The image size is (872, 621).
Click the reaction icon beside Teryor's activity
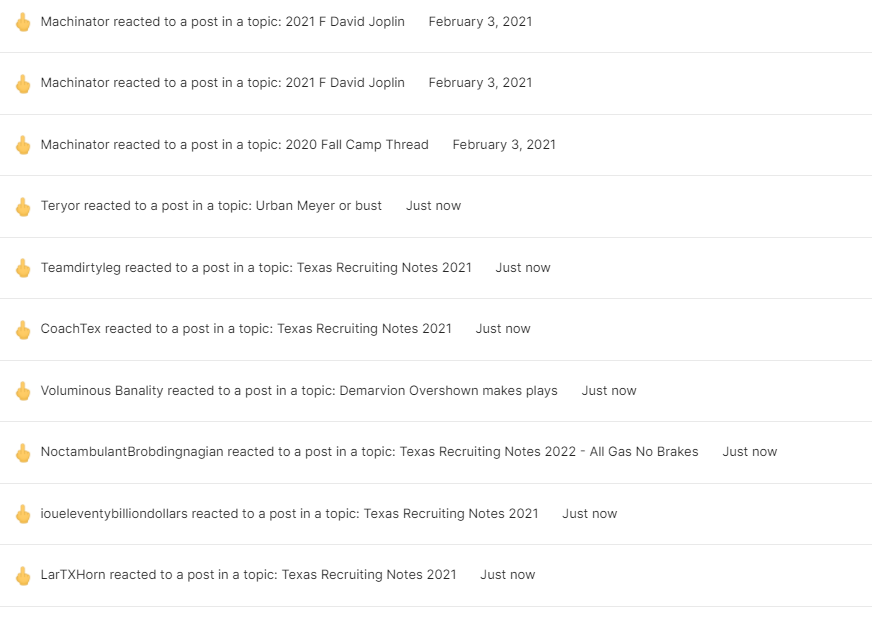click(23, 207)
